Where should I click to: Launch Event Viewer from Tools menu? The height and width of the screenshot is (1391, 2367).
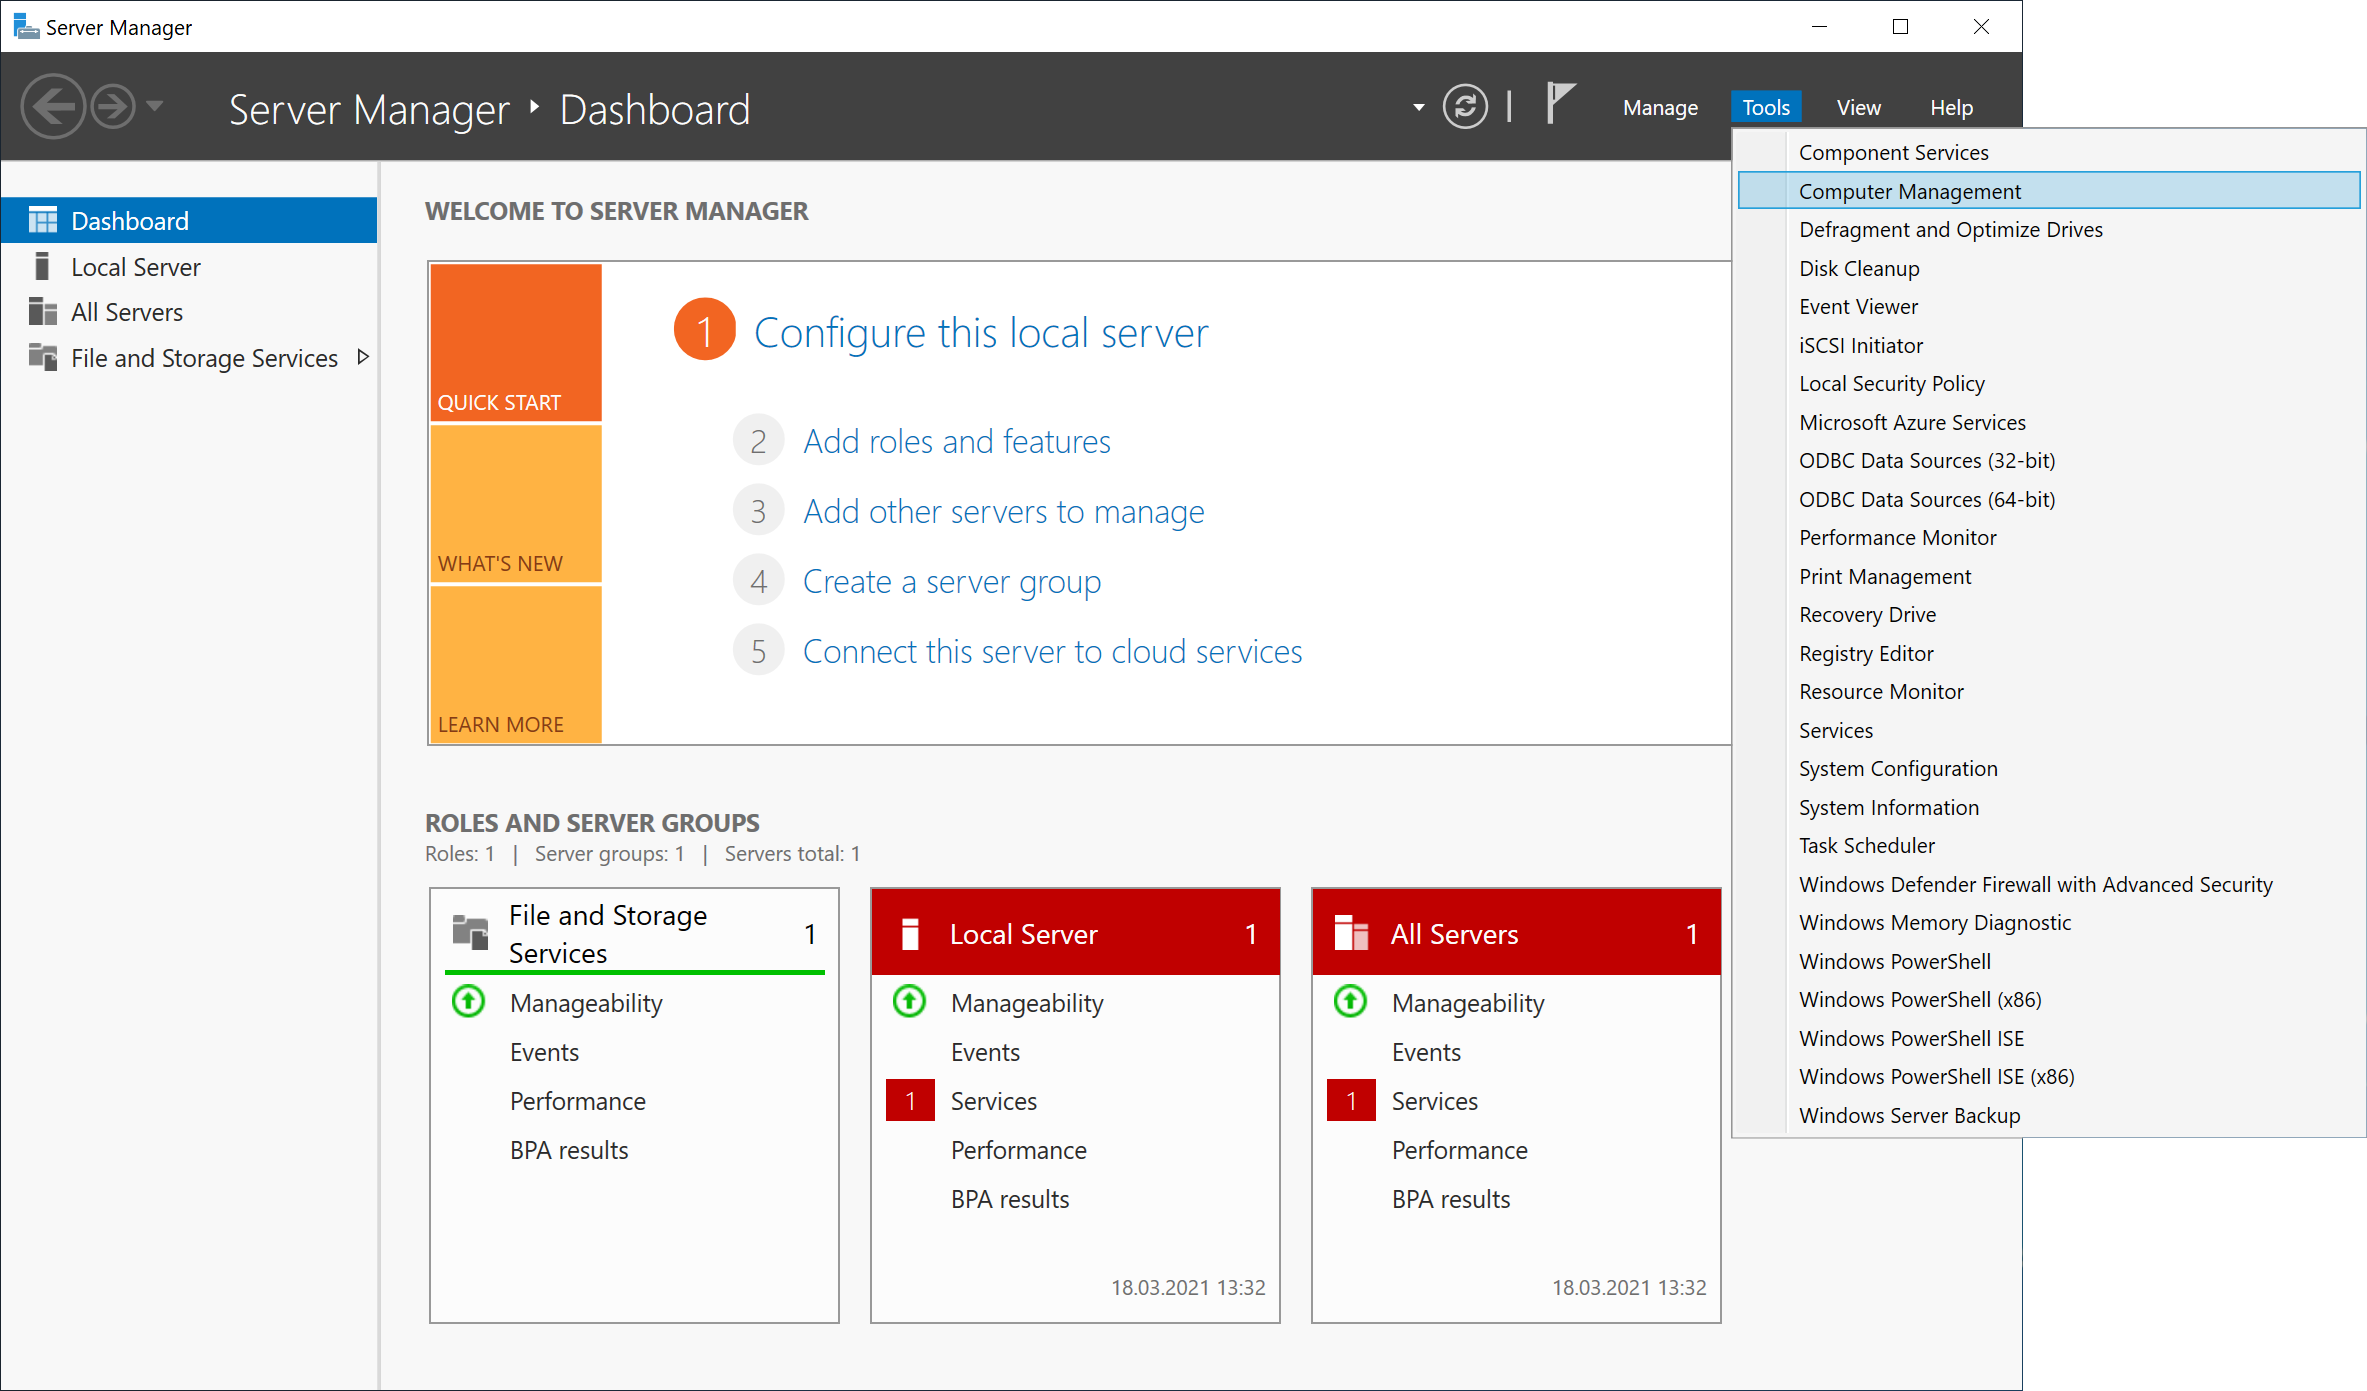point(2049,306)
